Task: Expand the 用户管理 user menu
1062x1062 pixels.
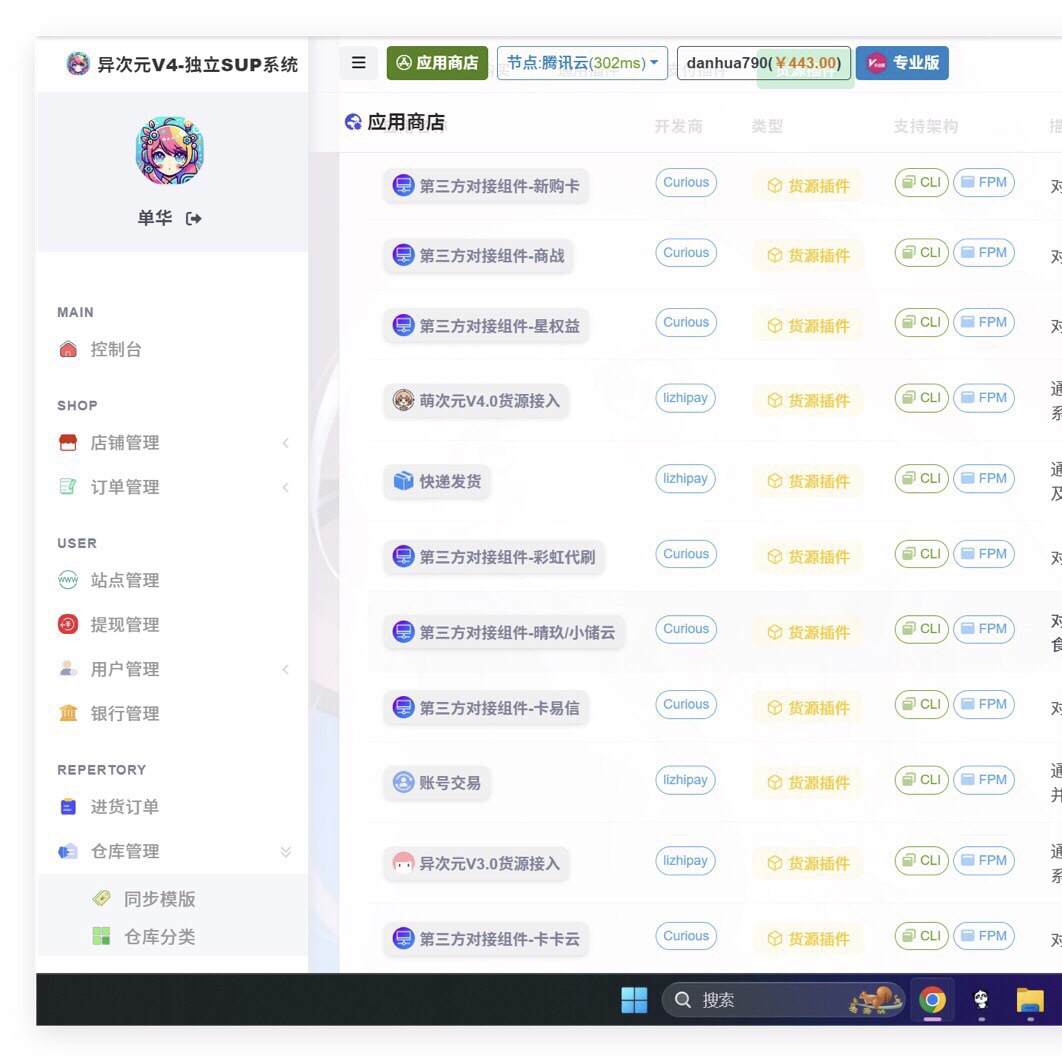Action: pyautogui.click(x=125, y=669)
